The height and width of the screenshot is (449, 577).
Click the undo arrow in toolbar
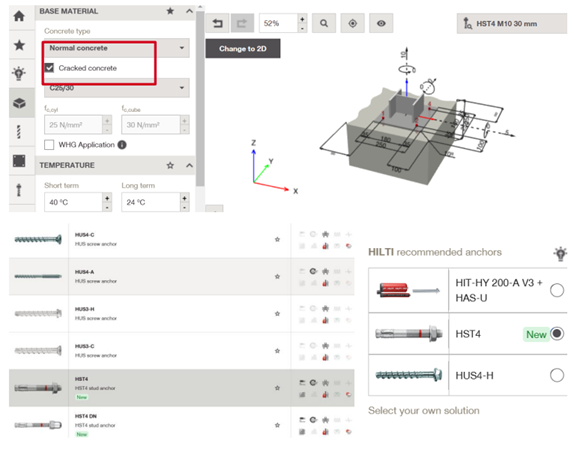point(217,24)
